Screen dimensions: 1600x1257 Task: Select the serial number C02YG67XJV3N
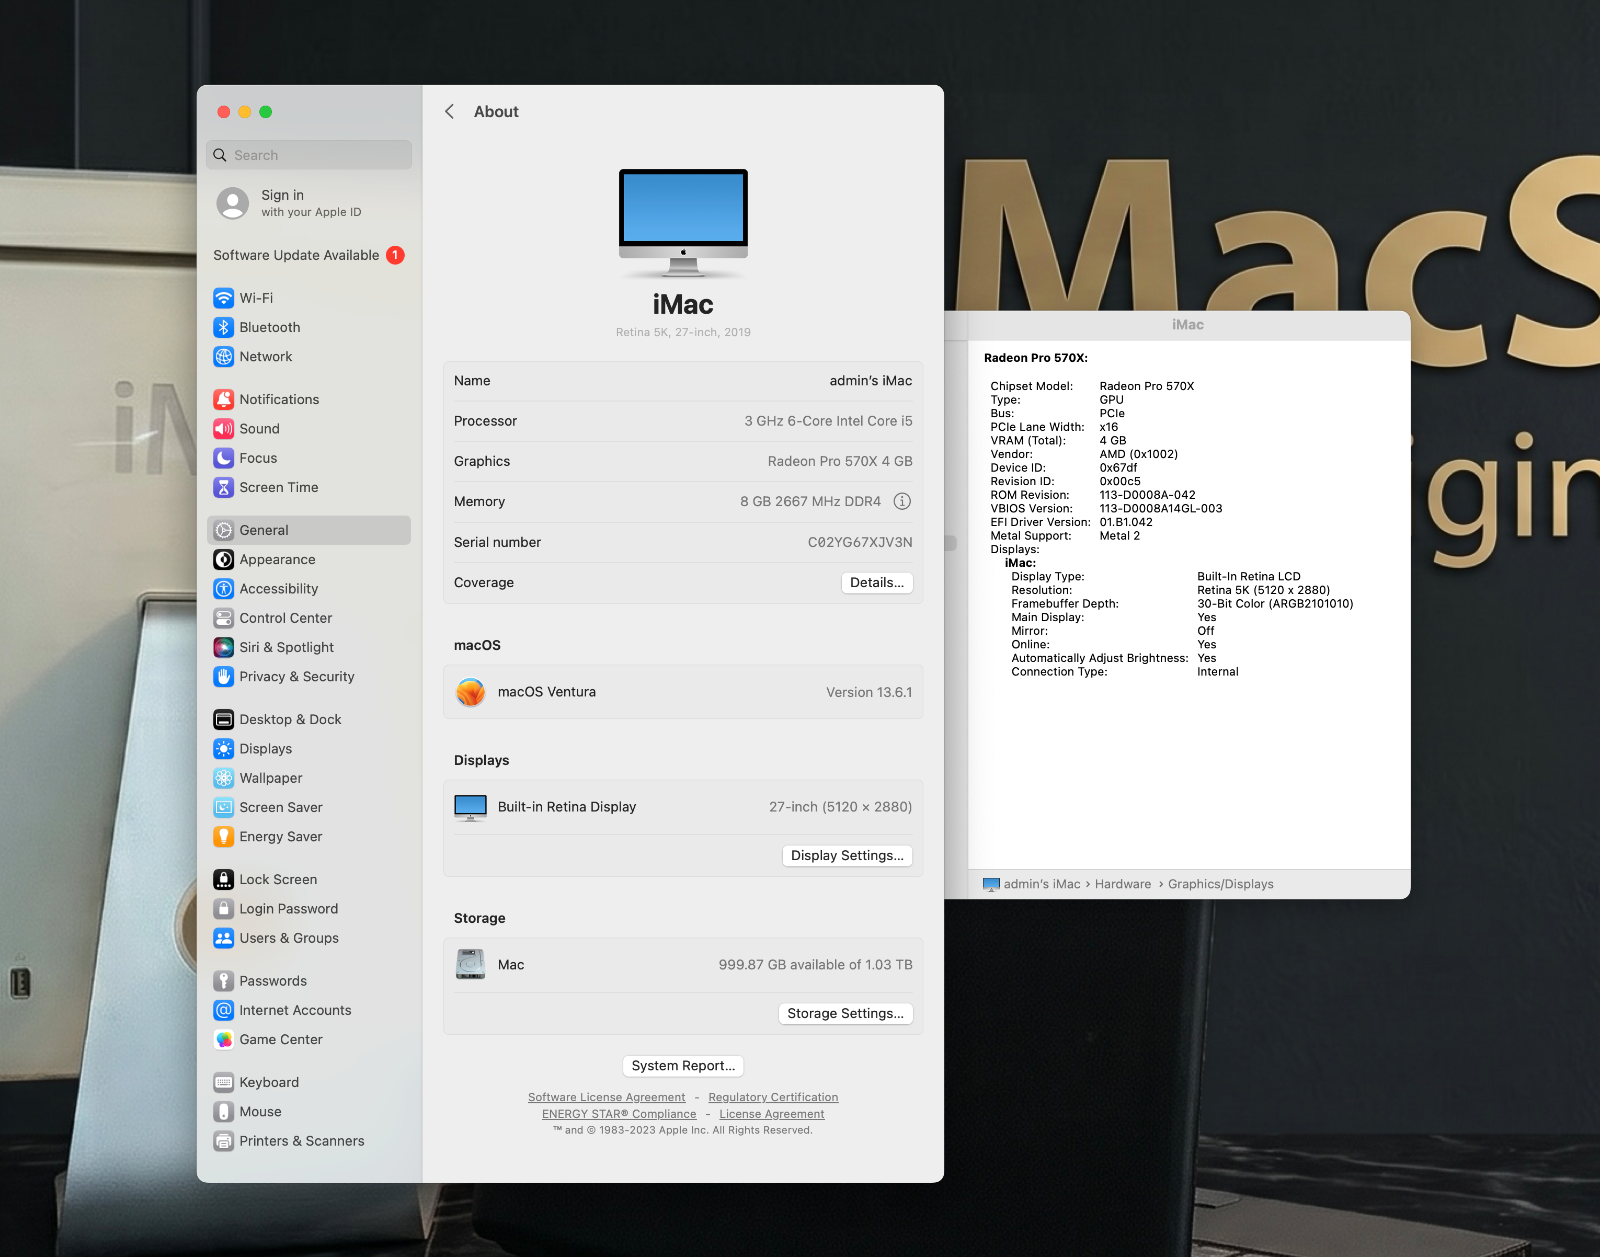(860, 542)
